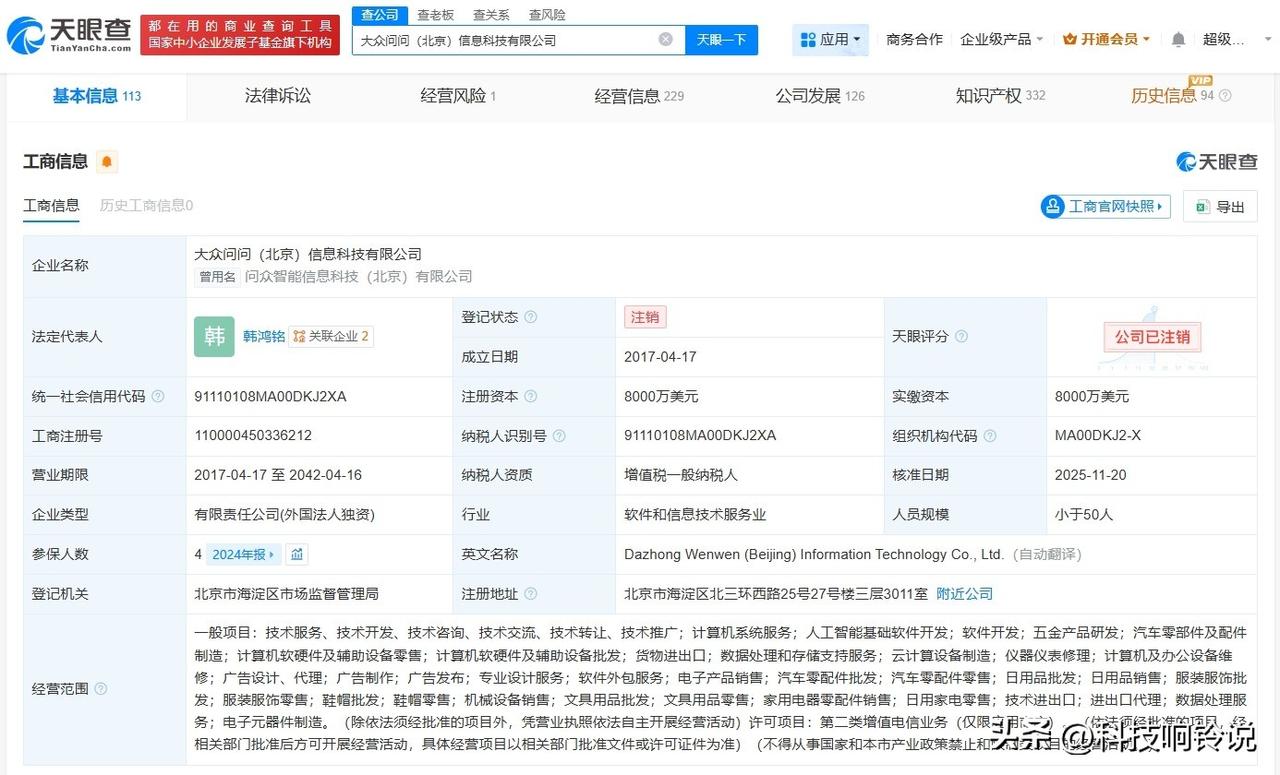
Task: Open the 应用 dropdown menu
Action: [x=830, y=39]
